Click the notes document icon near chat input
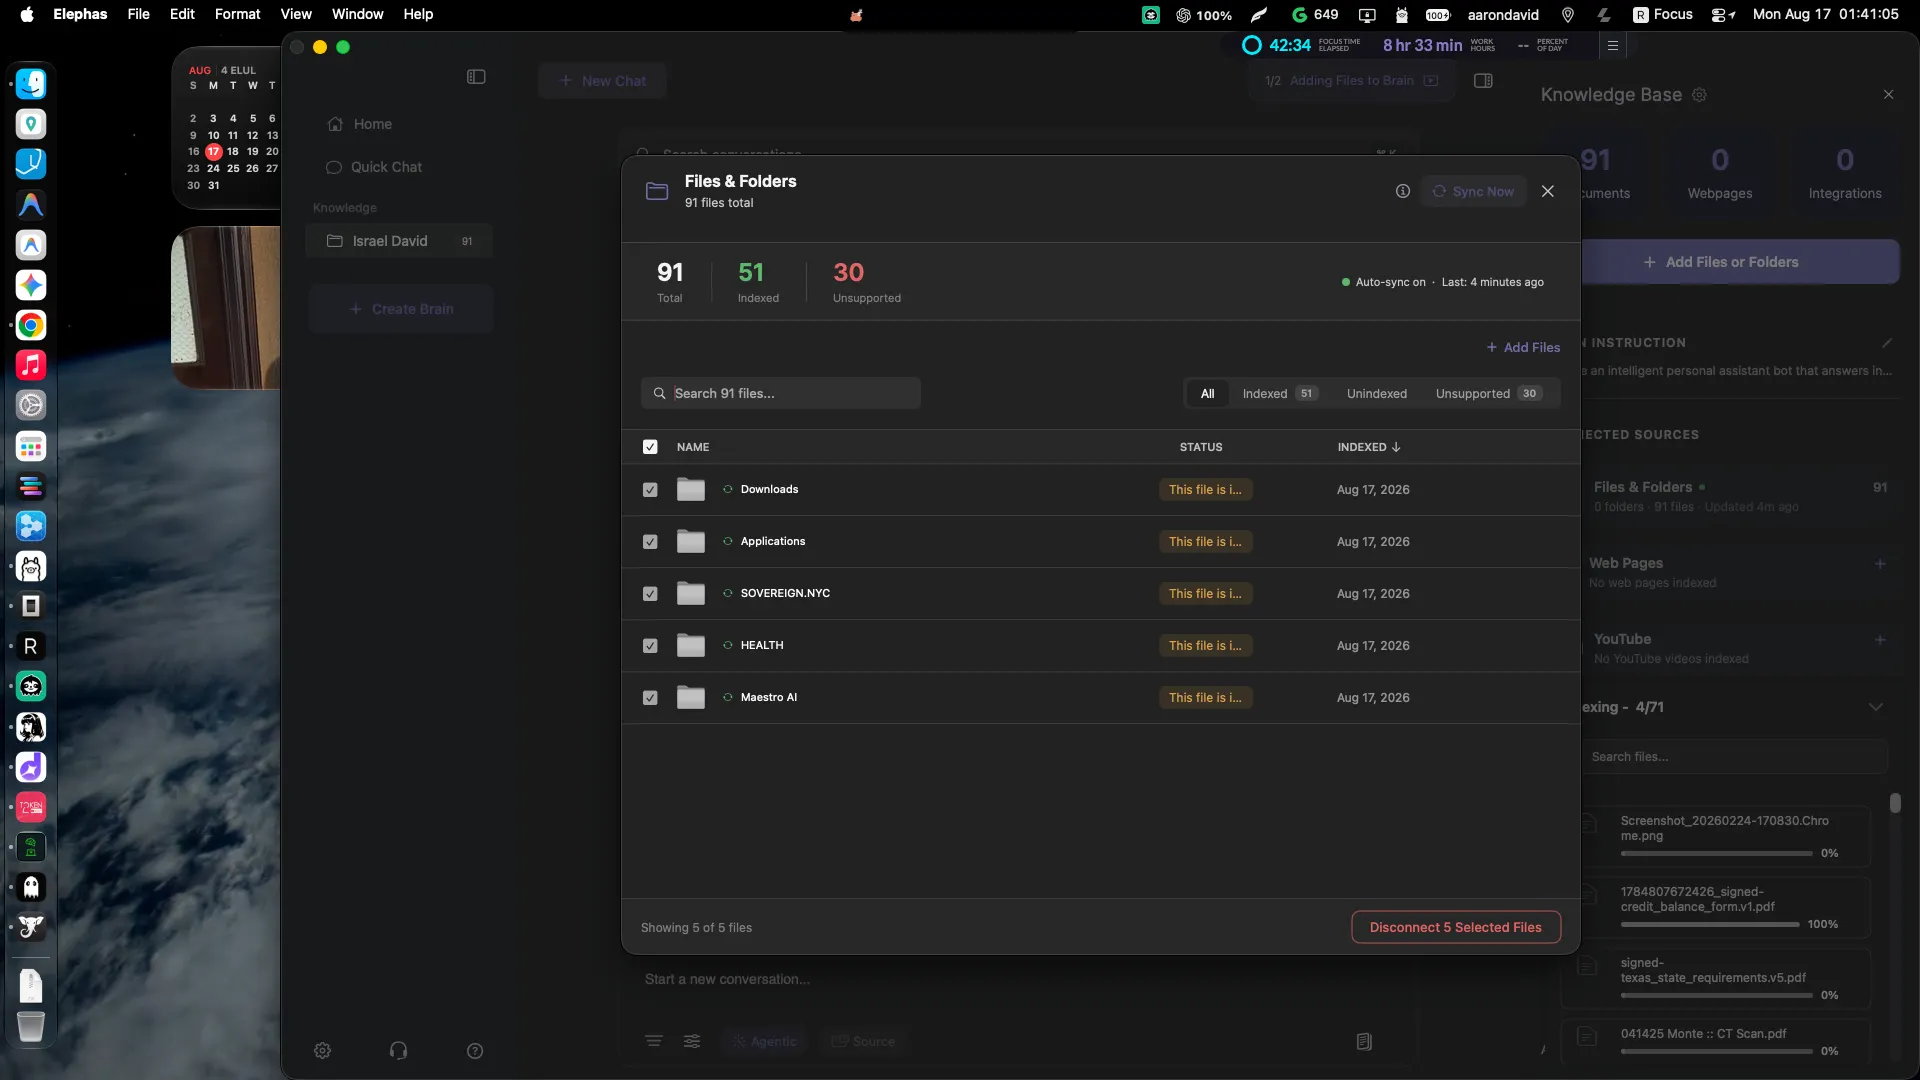Viewport: 1920px width, 1080px height. 1364,1041
